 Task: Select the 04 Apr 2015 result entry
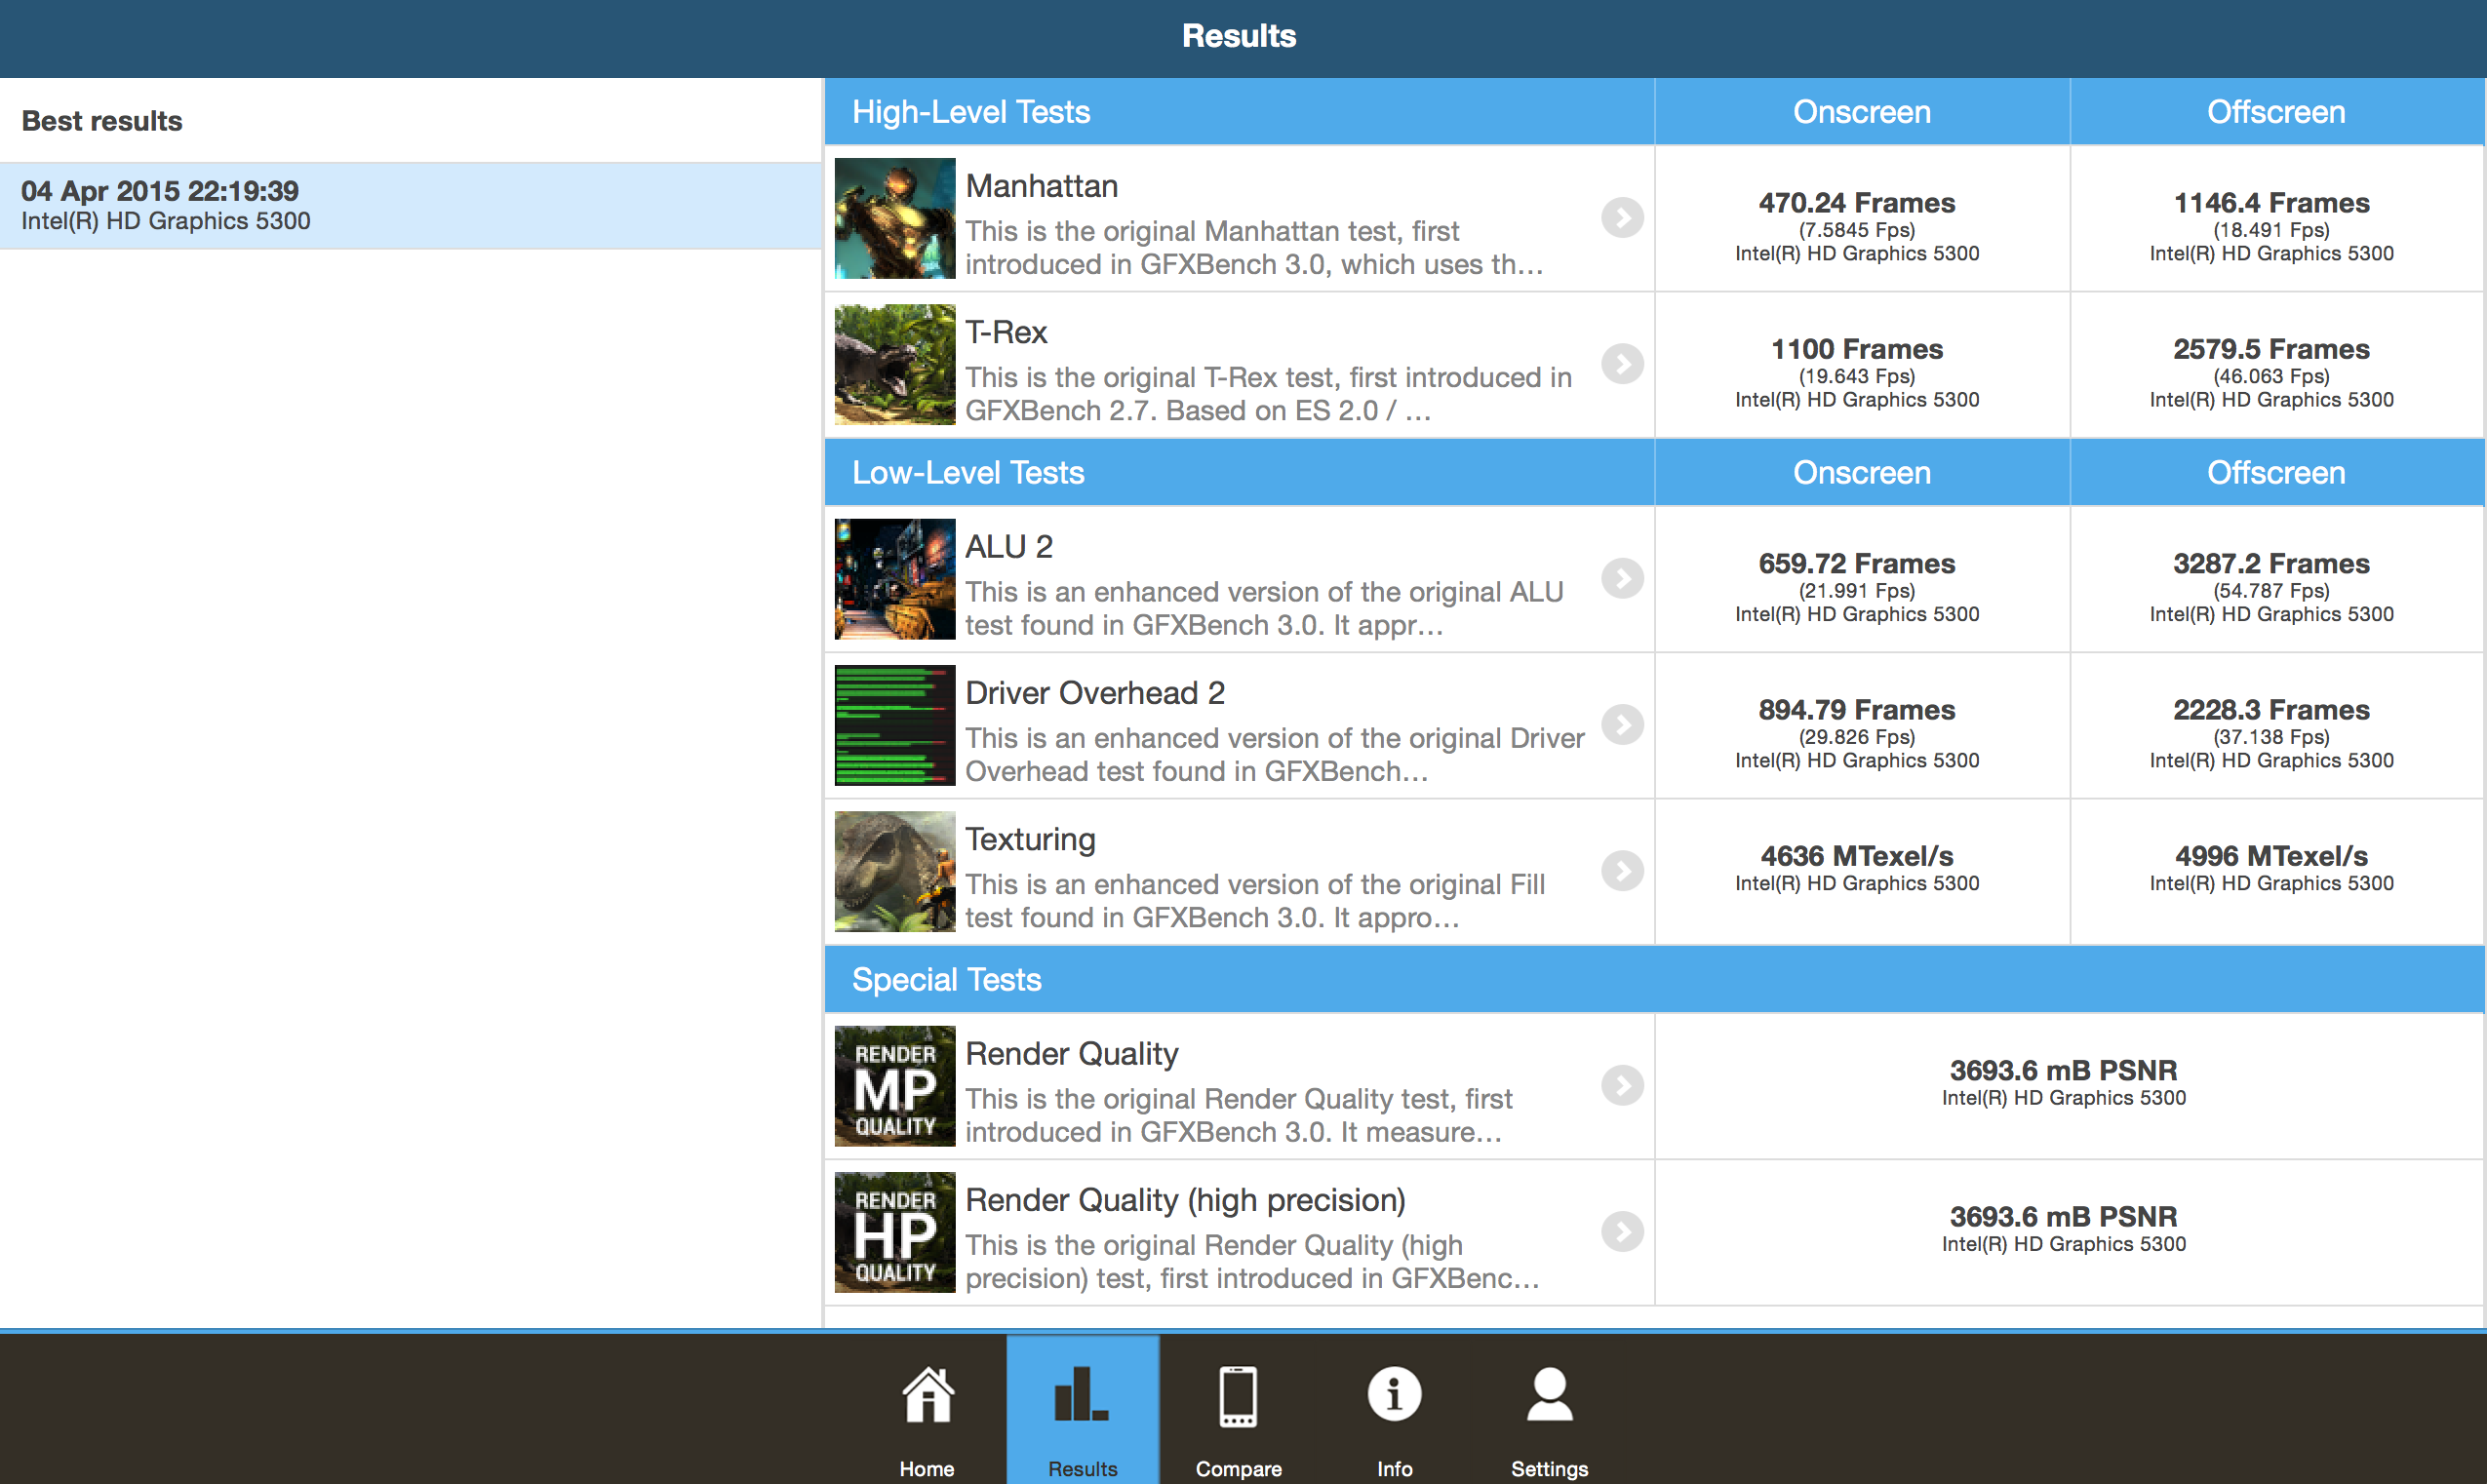tap(410, 206)
